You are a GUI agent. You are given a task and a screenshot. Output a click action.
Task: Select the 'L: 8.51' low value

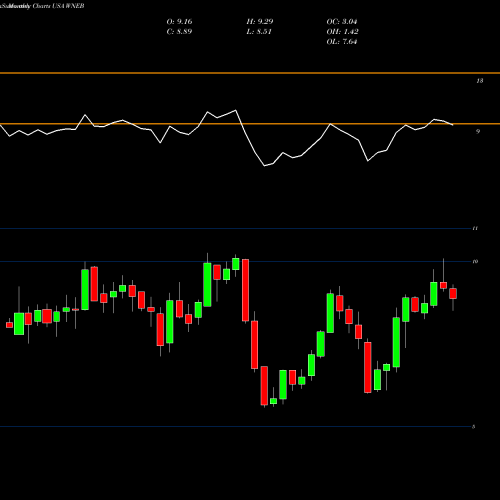(259, 32)
